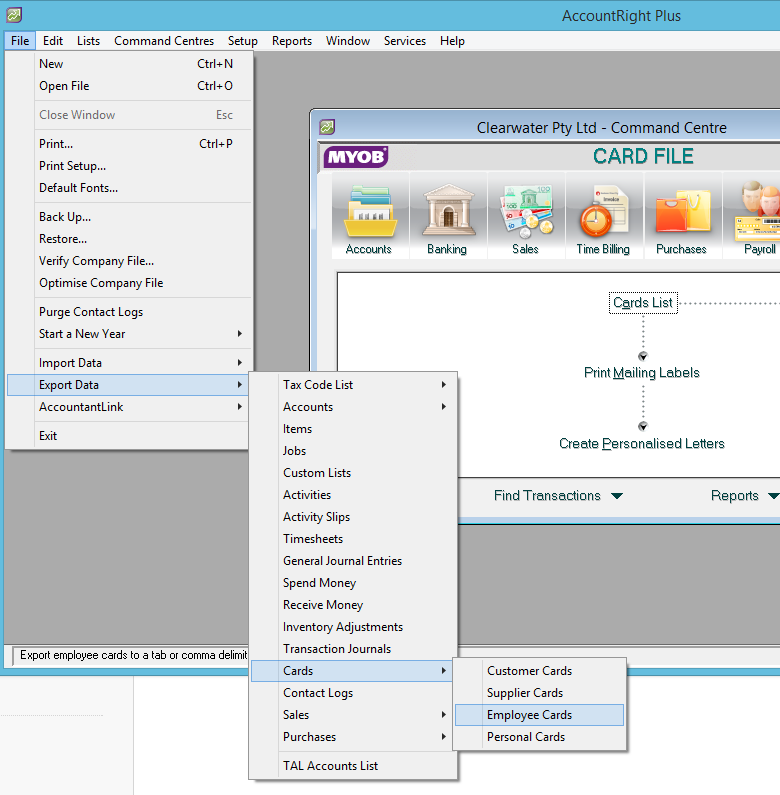Open the Reports menu in menu bar
Image resolution: width=780 pixels, height=795 pixels.
click(x=292, y=41)
